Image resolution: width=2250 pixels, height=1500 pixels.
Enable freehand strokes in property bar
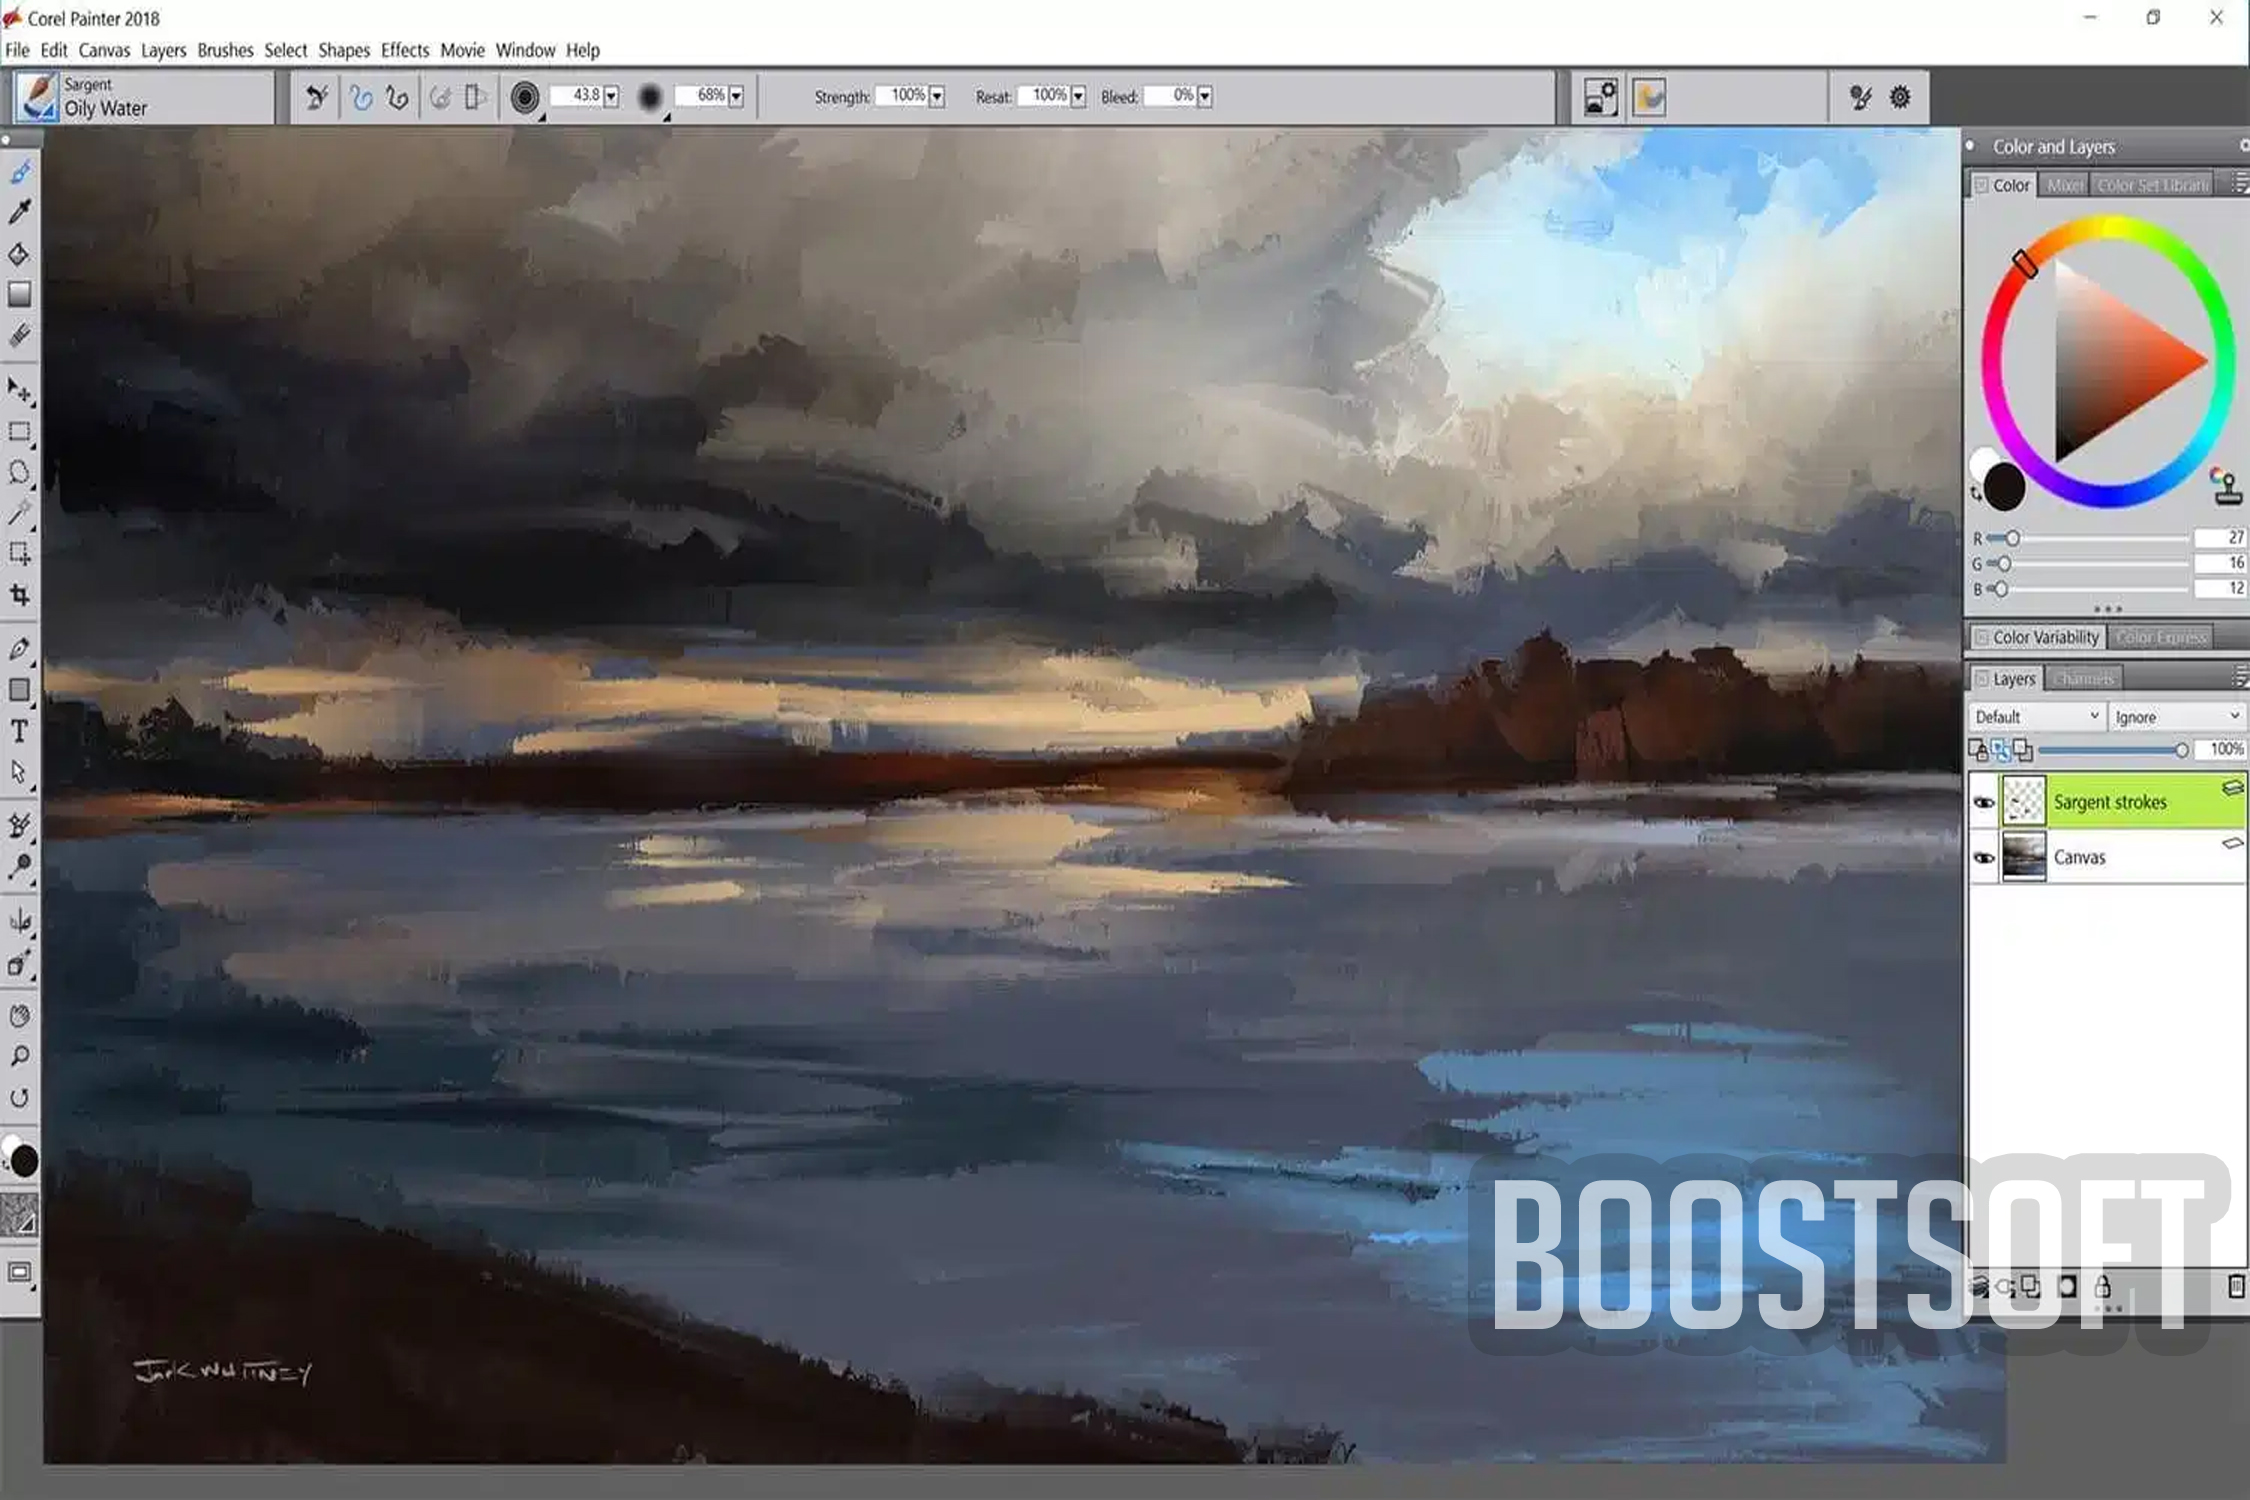pyautogui.click(x=361, y=97)
